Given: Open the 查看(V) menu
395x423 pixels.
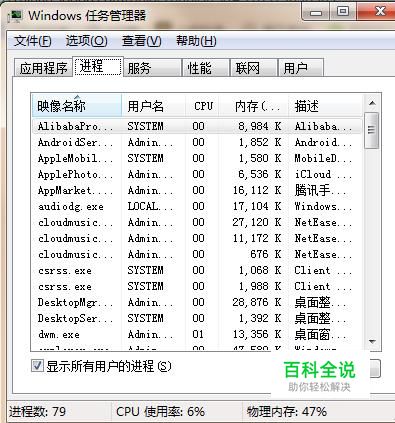Looking at the screenshot, I should pyautogui.click(x=141, y=41).
